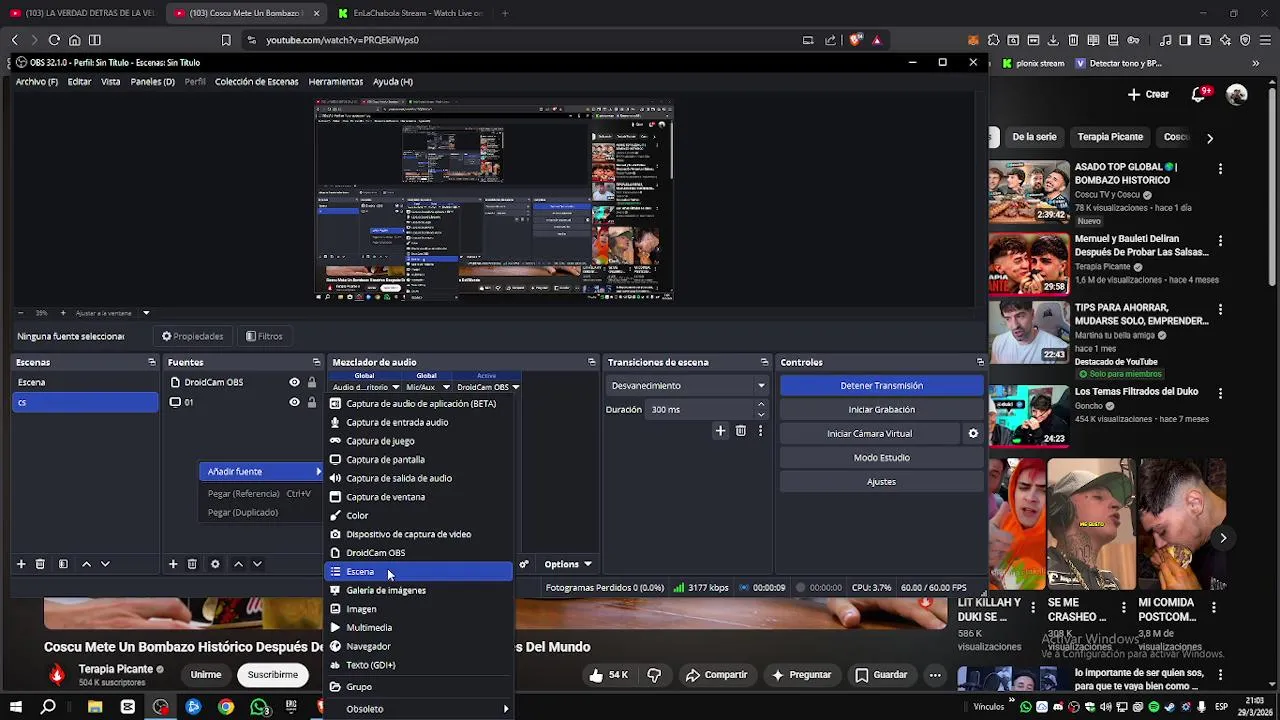This screenshot has height=720, width=1280.
Task: Click Detener Transmisión button
Action: tap(881, 385)
